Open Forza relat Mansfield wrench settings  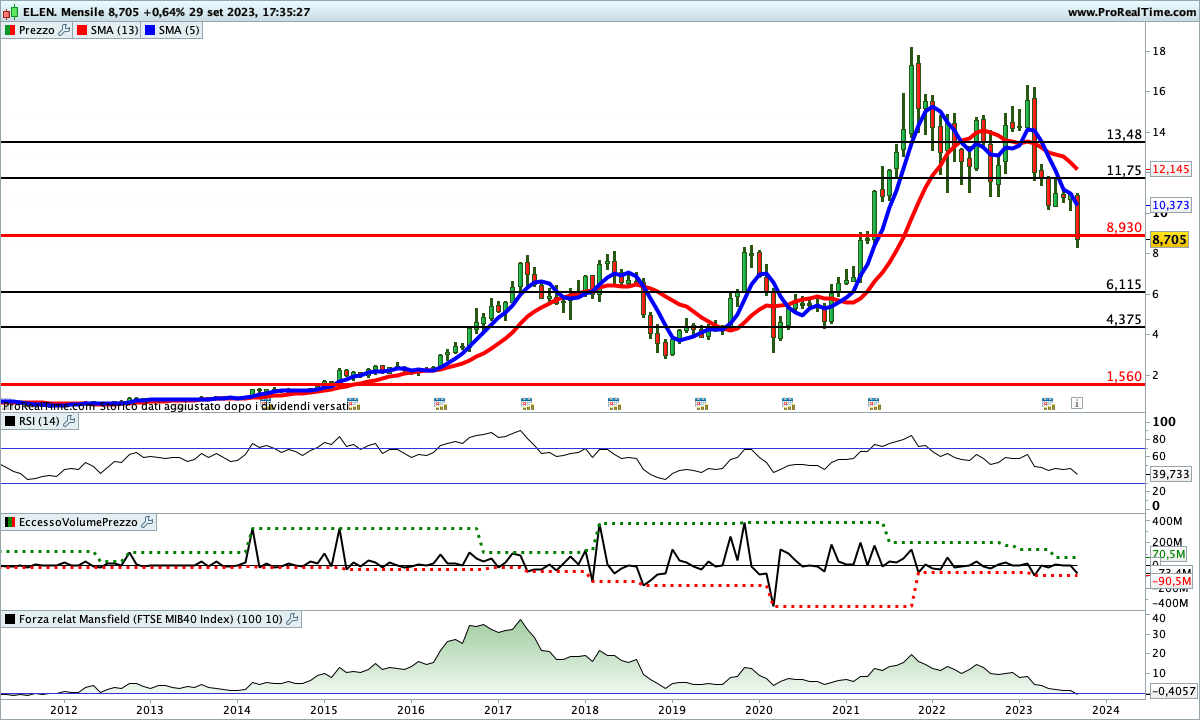[292, 619]
